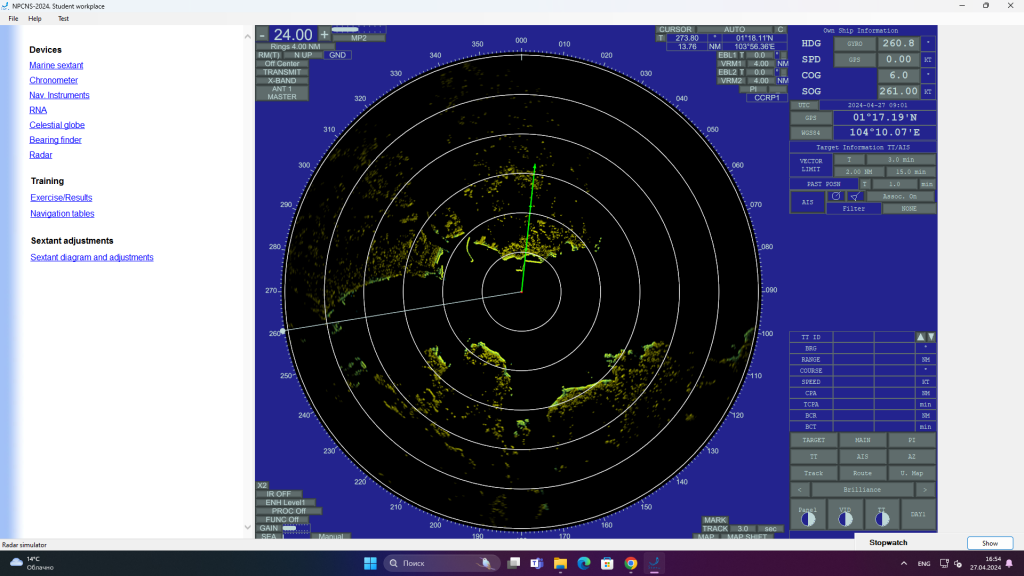1024x576 pixels.
Task: Increase radar range with plus button
Action: 324,35
